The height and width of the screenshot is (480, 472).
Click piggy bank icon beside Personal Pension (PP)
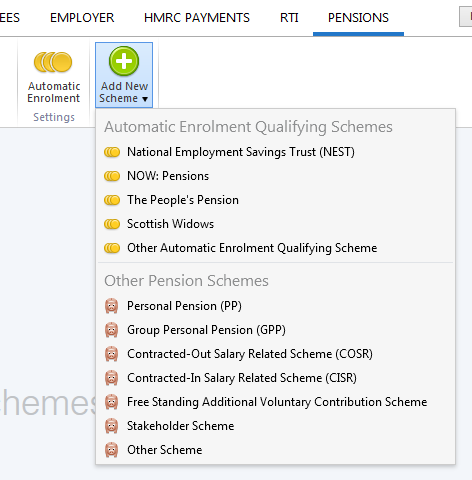112,306
